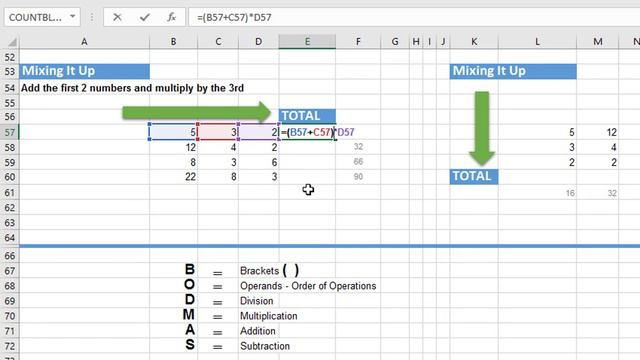Click cell C57 containing 3

(218, 132)
